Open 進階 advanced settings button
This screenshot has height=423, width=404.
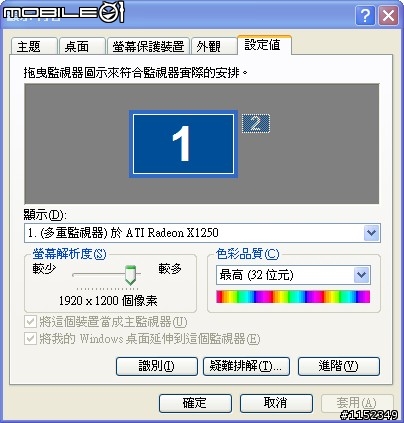[x=339, y=366]
